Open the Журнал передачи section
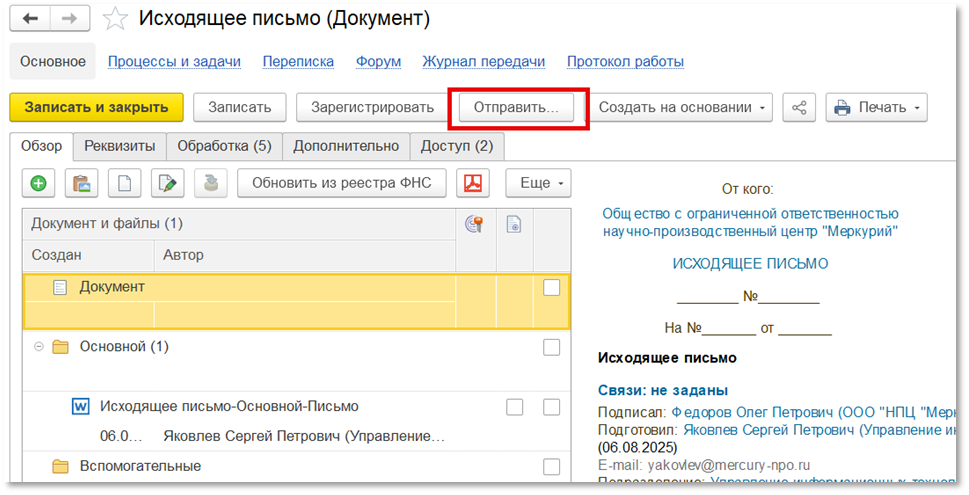This screenshot has width=969, height=495. (483, 62)
